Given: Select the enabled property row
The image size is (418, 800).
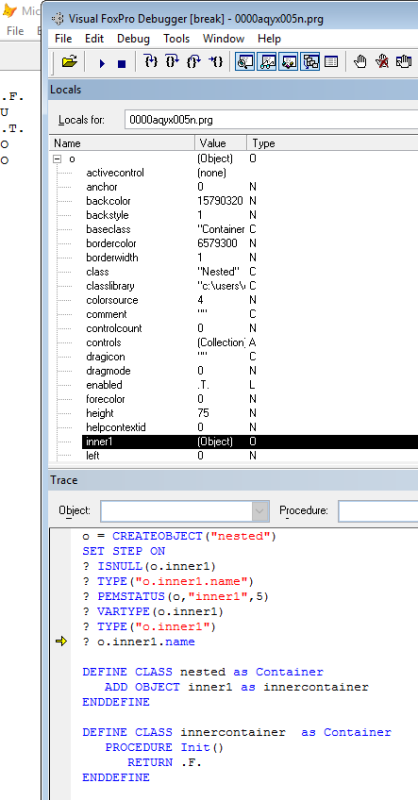Looking at the screenshot, I should (250, 385).
